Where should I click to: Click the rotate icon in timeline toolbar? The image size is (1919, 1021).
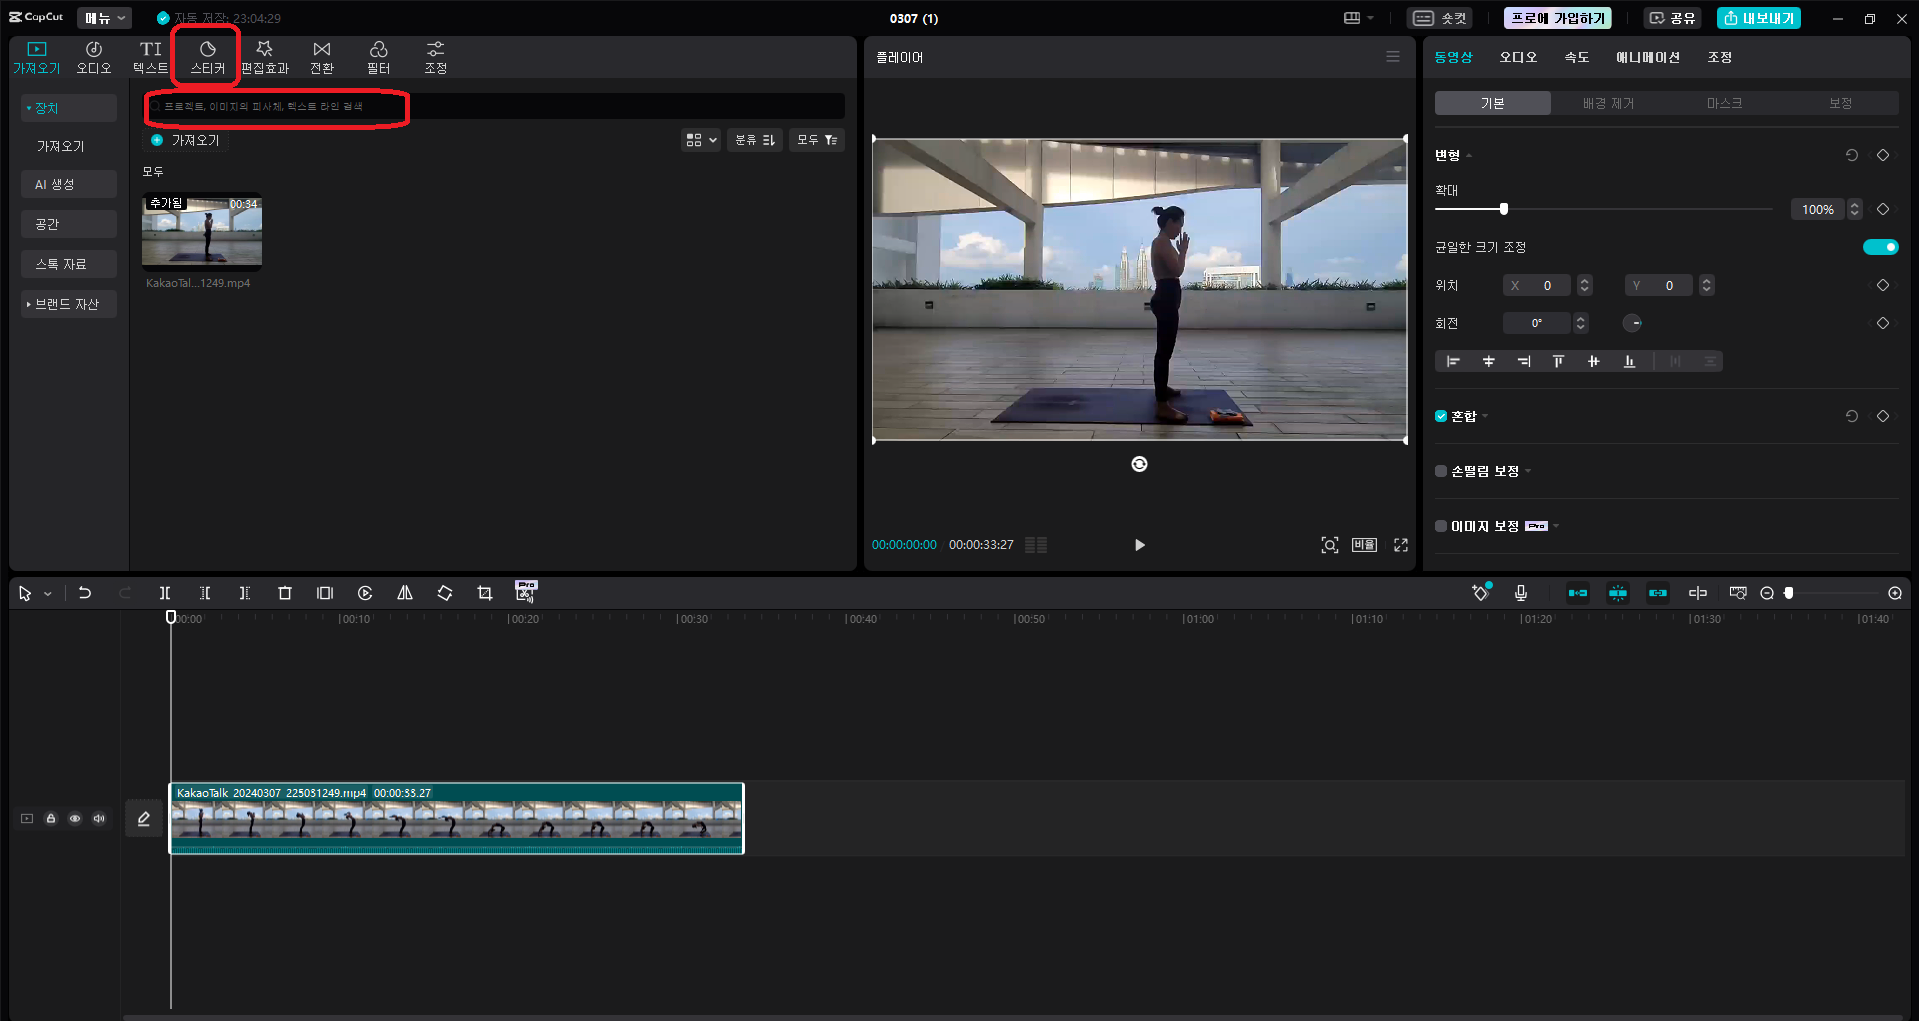[x=445, y=593]
